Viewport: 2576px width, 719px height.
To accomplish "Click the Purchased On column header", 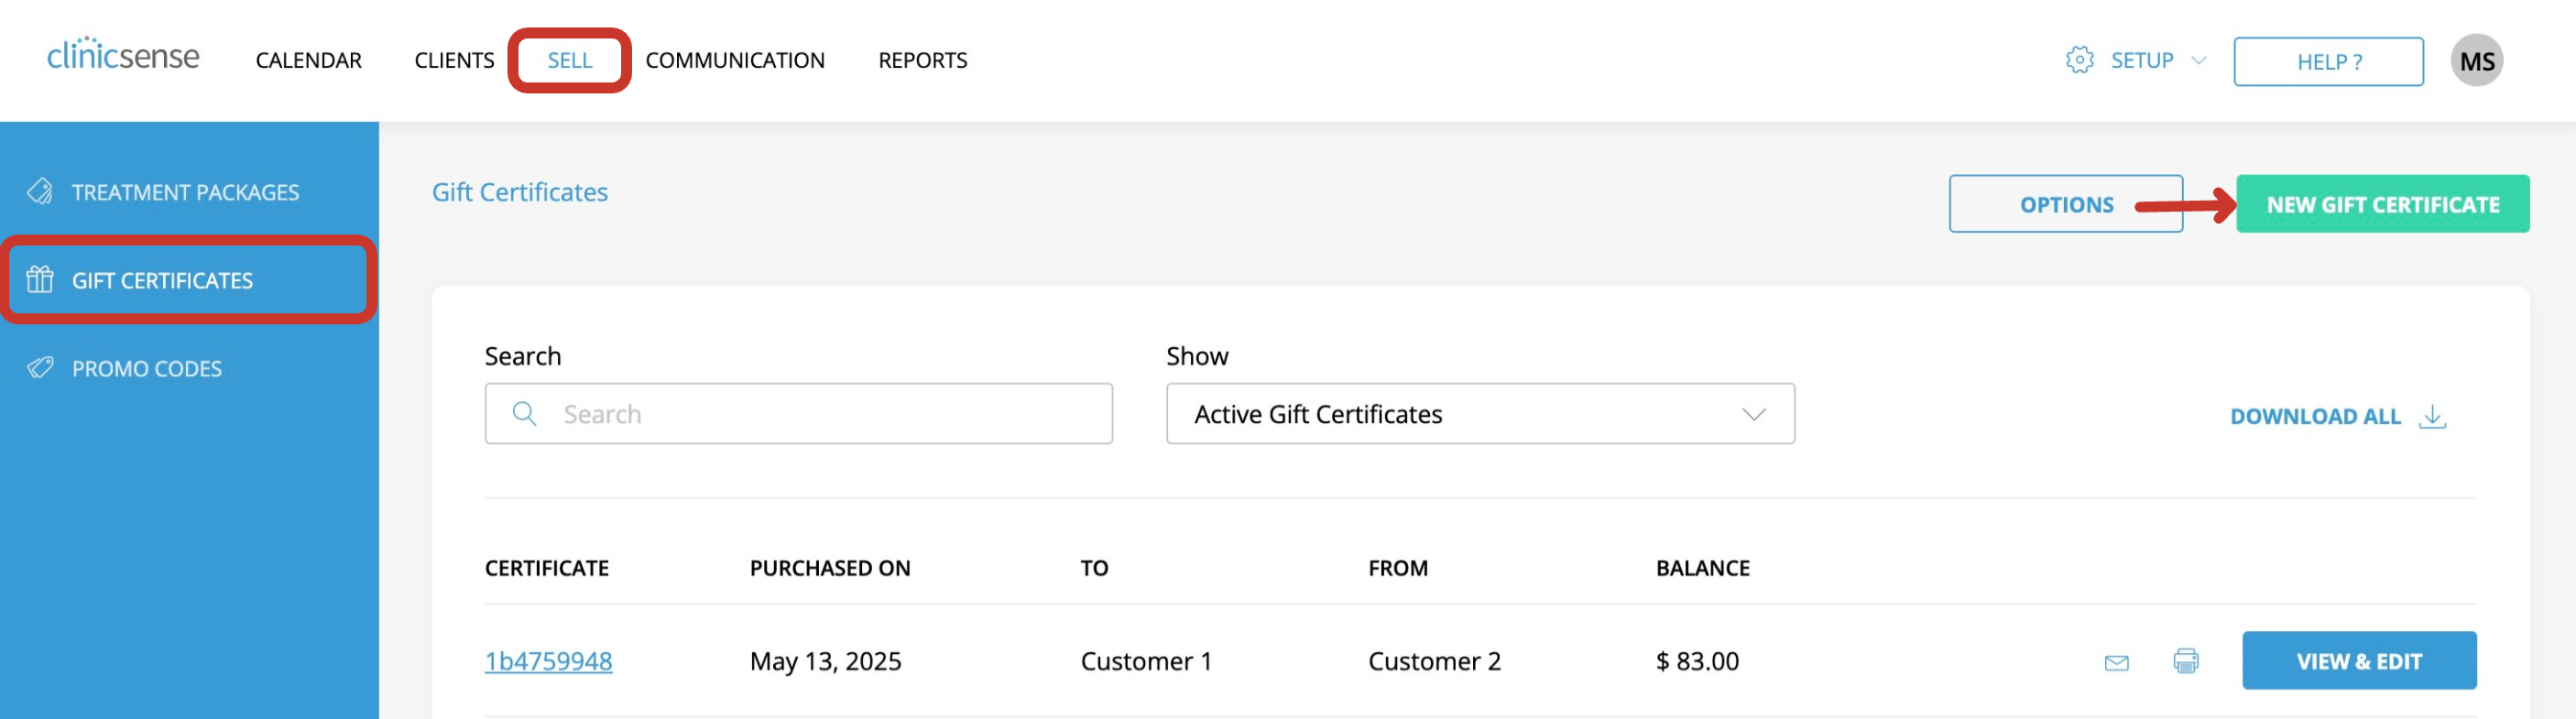I will [x=830, y=568].
